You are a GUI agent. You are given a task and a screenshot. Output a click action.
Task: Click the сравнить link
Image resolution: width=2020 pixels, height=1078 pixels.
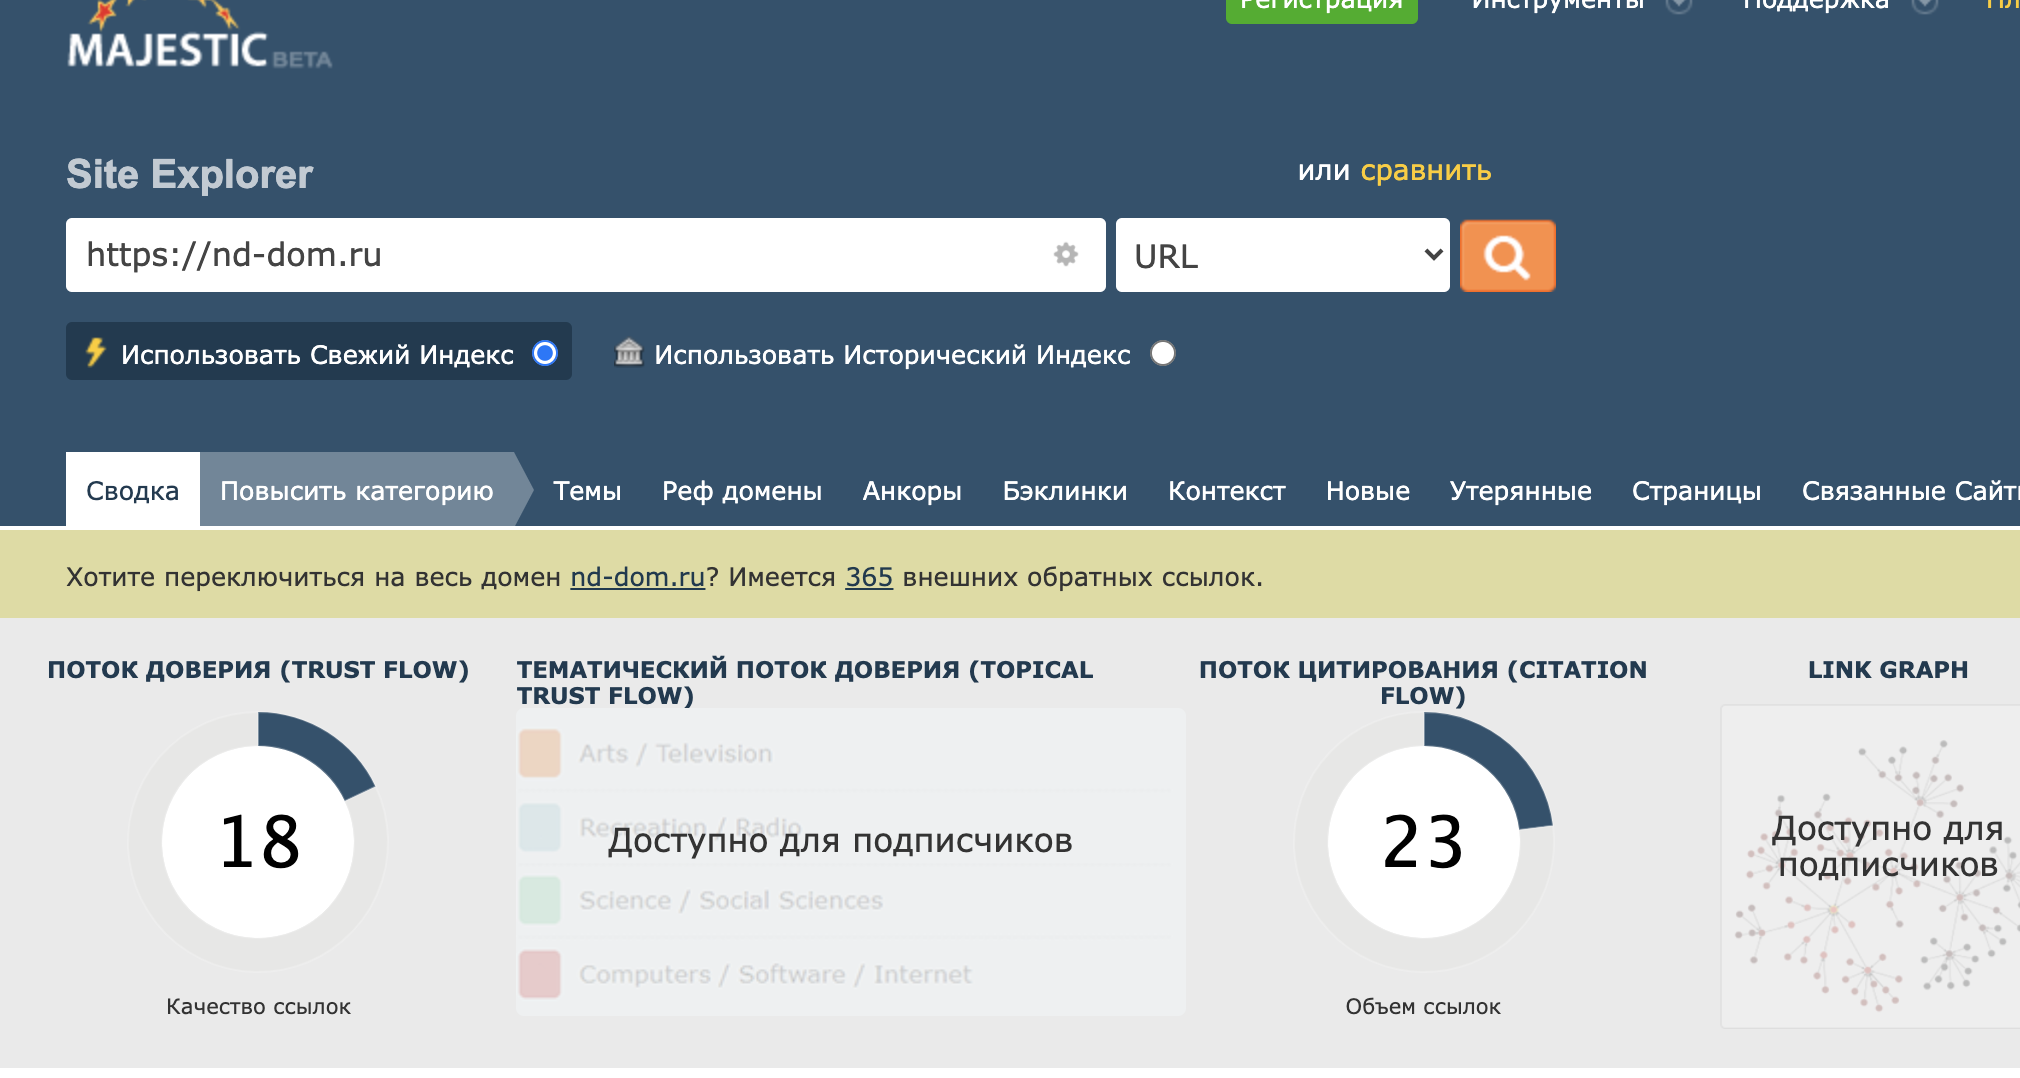[1426, 171]
